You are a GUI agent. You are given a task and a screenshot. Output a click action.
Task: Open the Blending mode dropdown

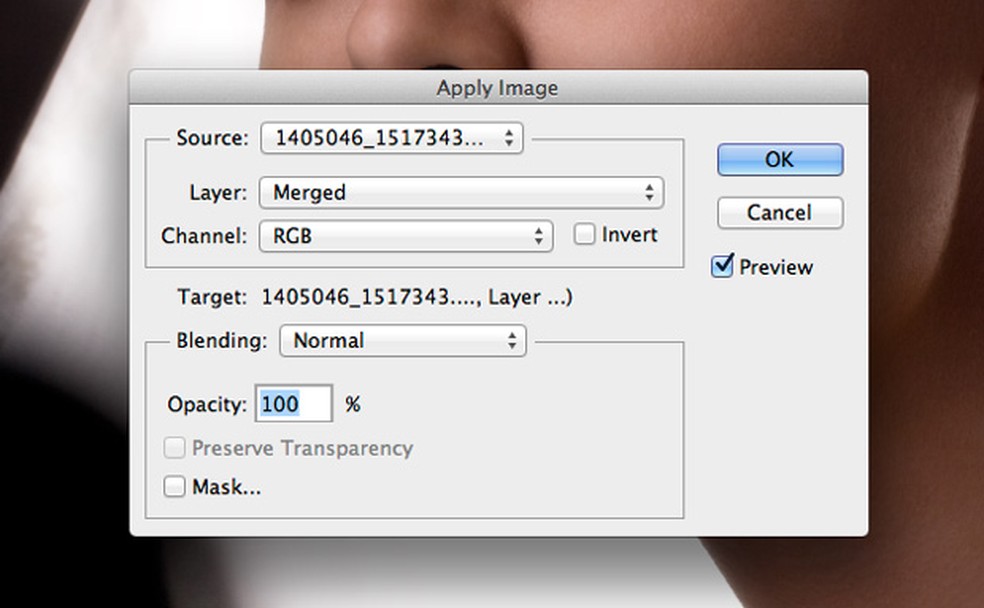[x=403, y=341]
